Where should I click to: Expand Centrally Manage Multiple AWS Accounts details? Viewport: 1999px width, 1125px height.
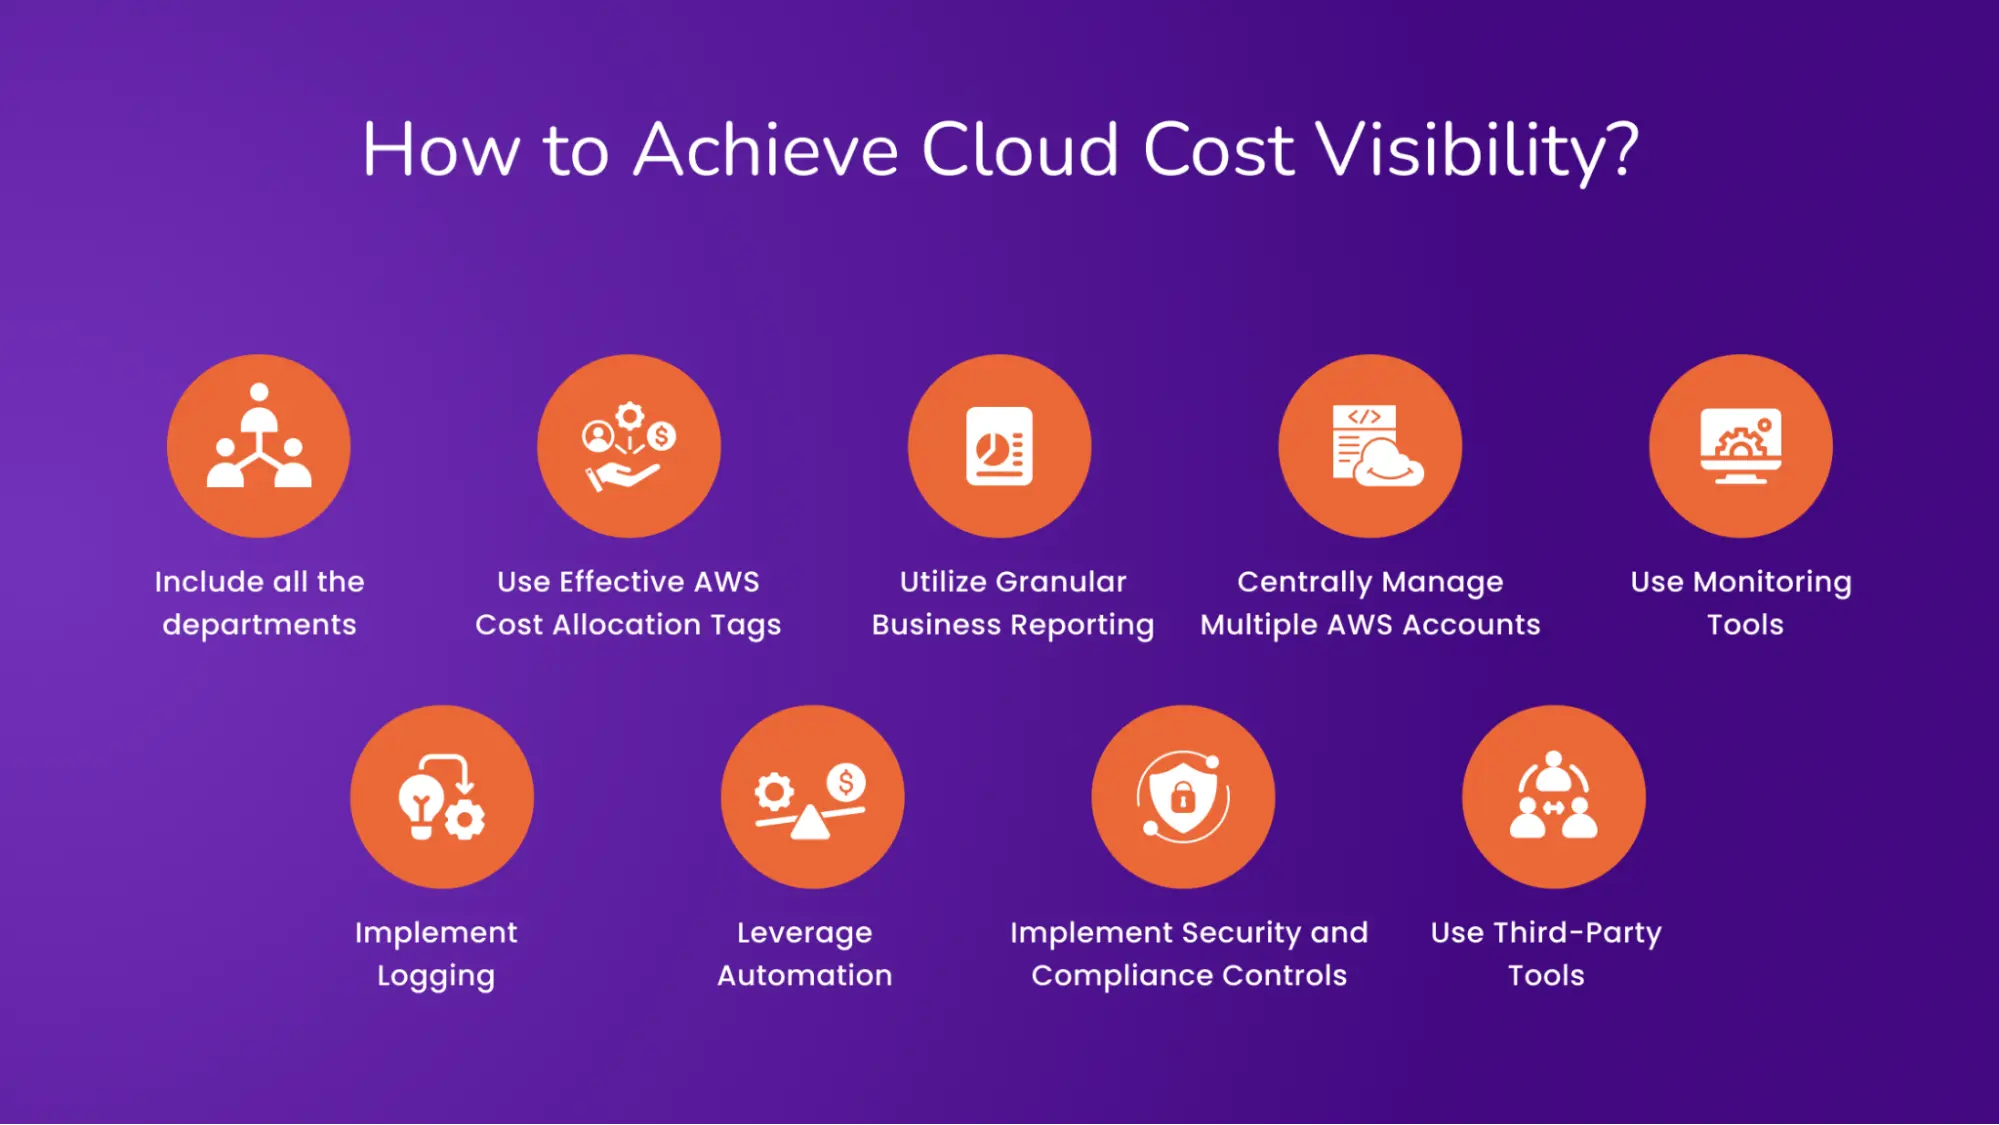tap(1370, 445)
